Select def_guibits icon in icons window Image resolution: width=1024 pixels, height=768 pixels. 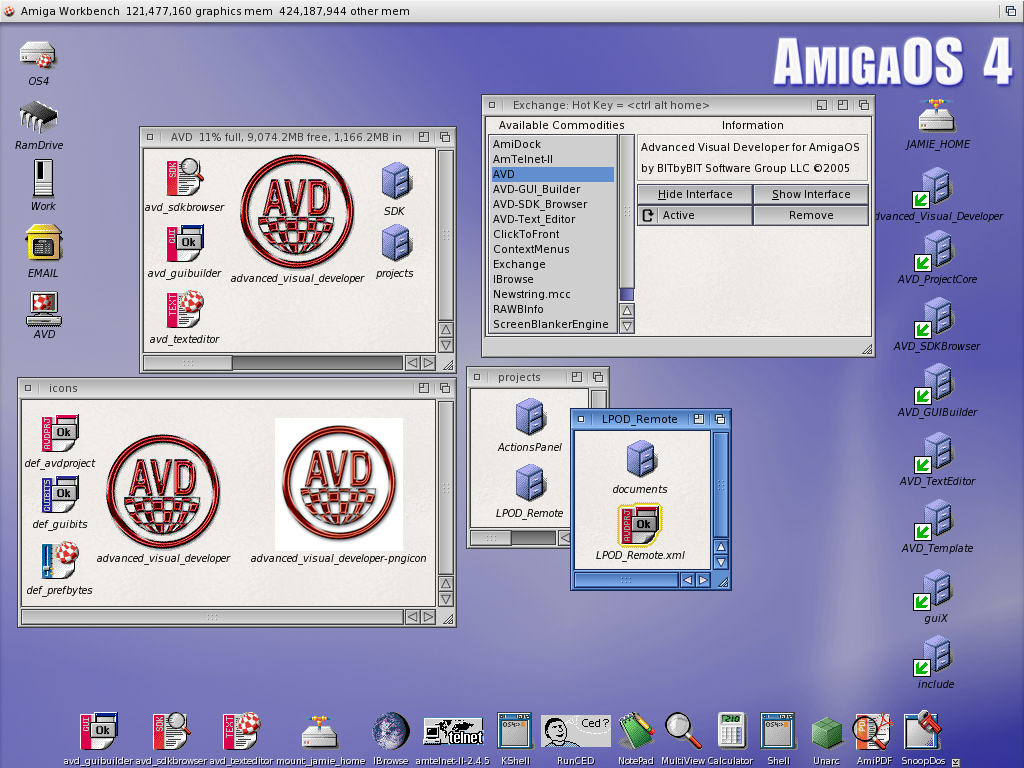[x=60, y=494]
